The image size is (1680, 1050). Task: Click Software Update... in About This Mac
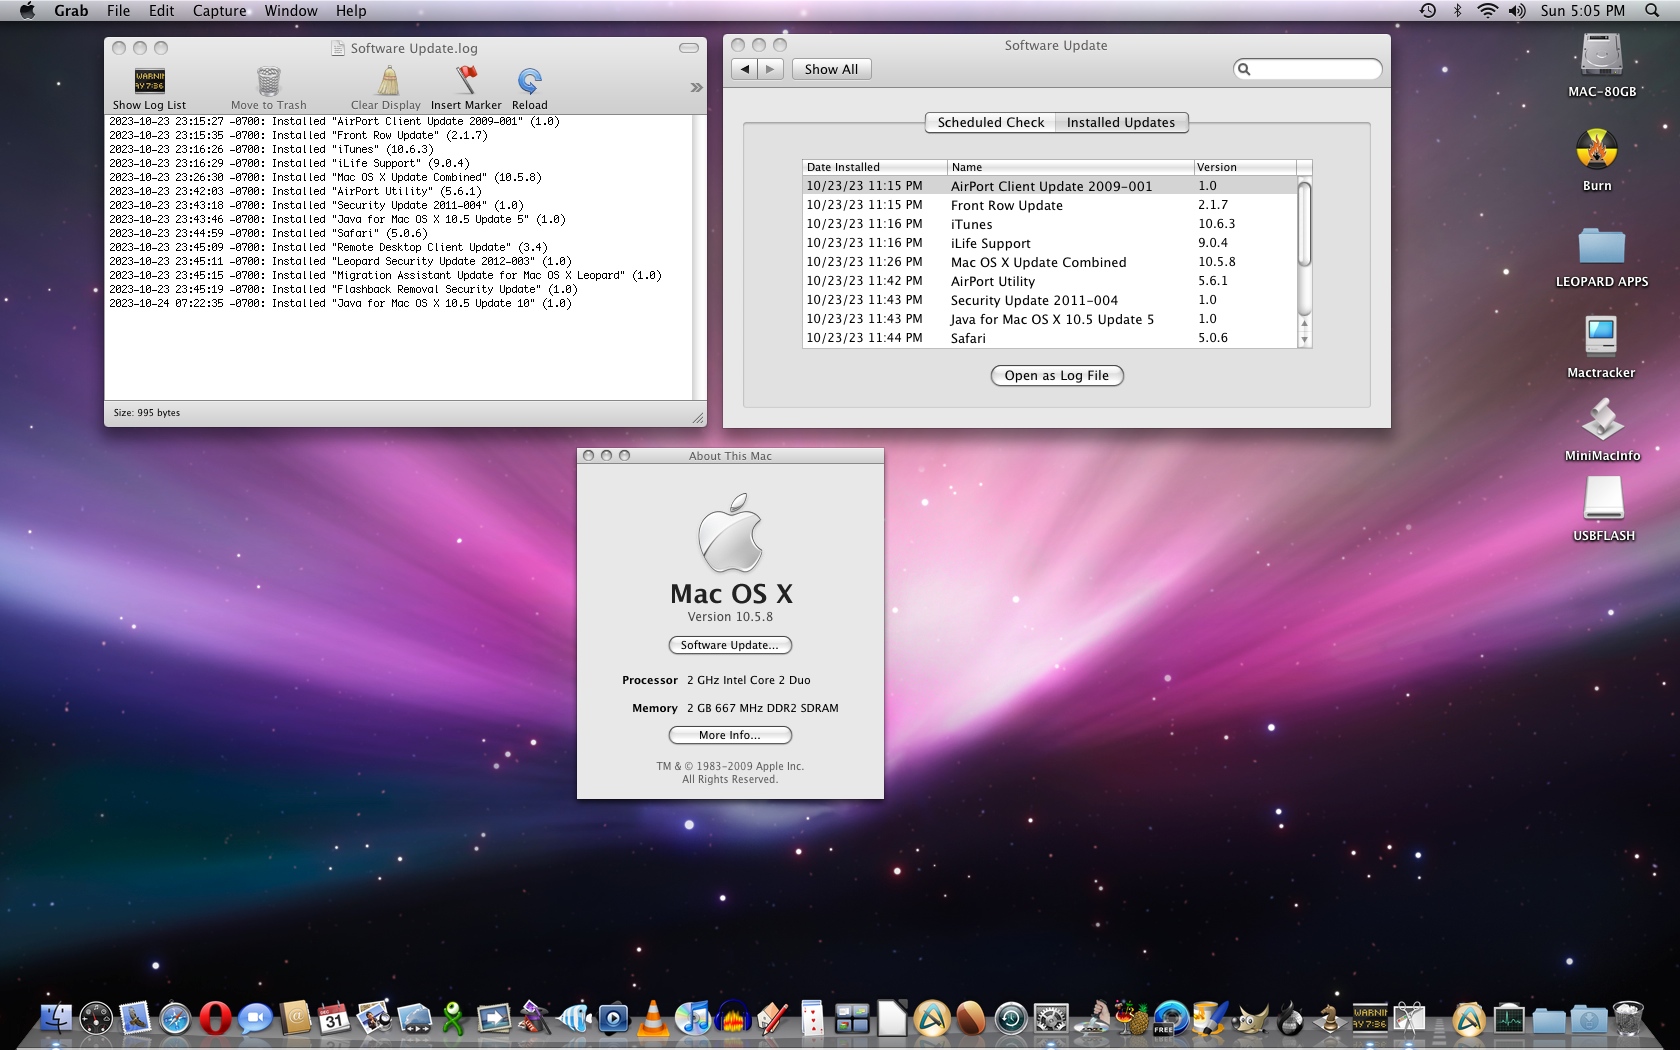730,645
